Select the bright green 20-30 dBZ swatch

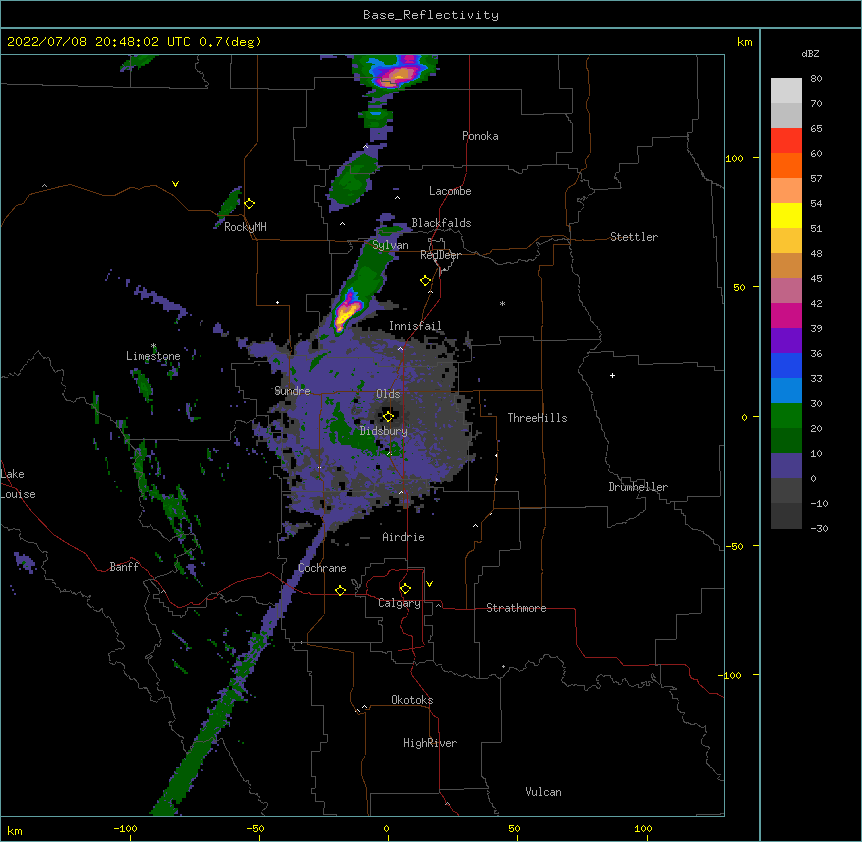click(786, 416)
